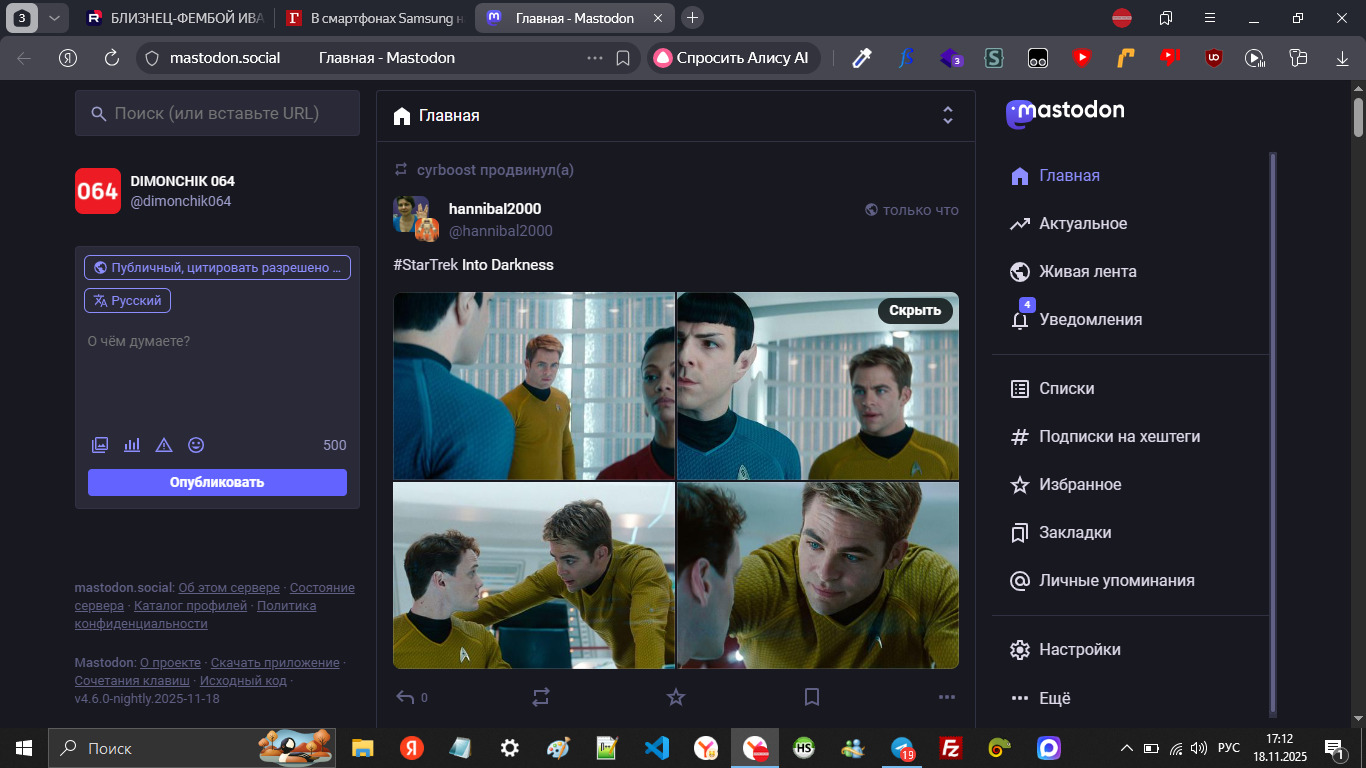
Task: Favorite the post with the star icon
Action: tap(676, 697)
